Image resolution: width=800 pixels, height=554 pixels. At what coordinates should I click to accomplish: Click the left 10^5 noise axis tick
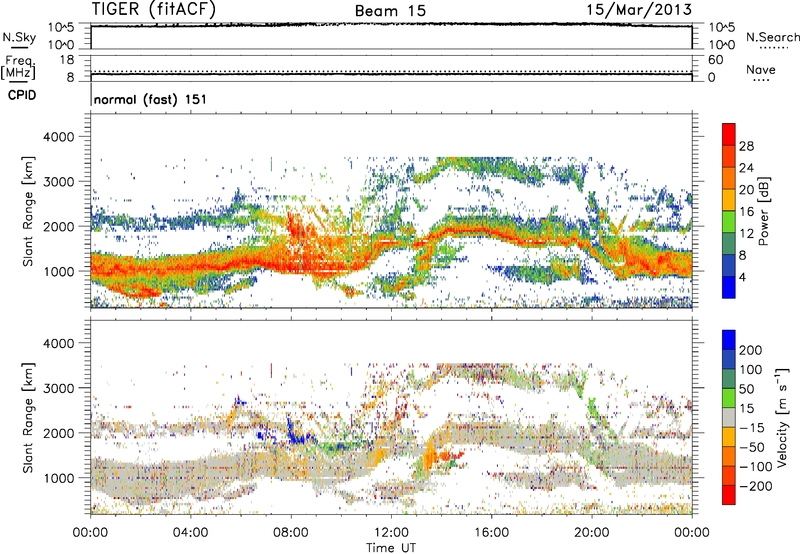point(61,27)
